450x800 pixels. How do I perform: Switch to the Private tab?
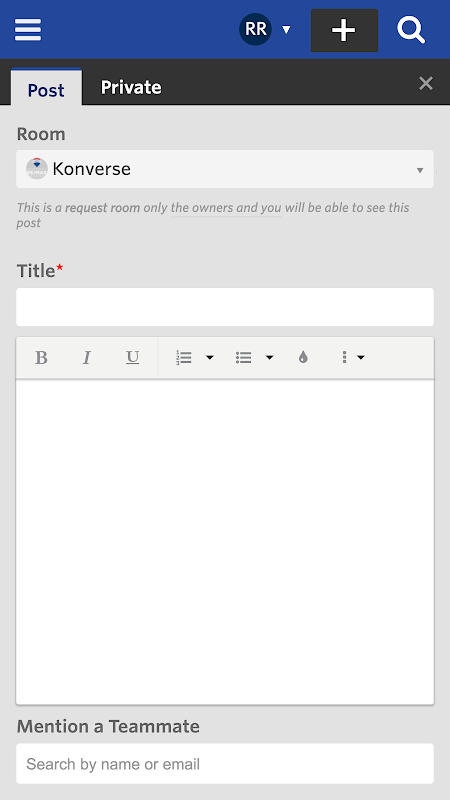point(131,88)
